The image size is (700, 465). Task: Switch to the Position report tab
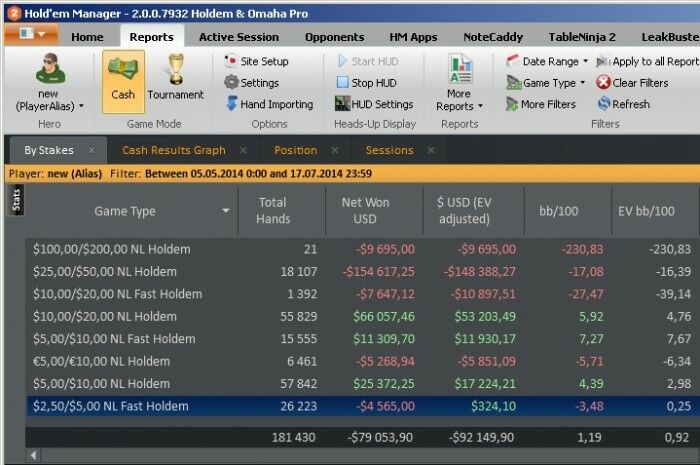coord(296,150)
